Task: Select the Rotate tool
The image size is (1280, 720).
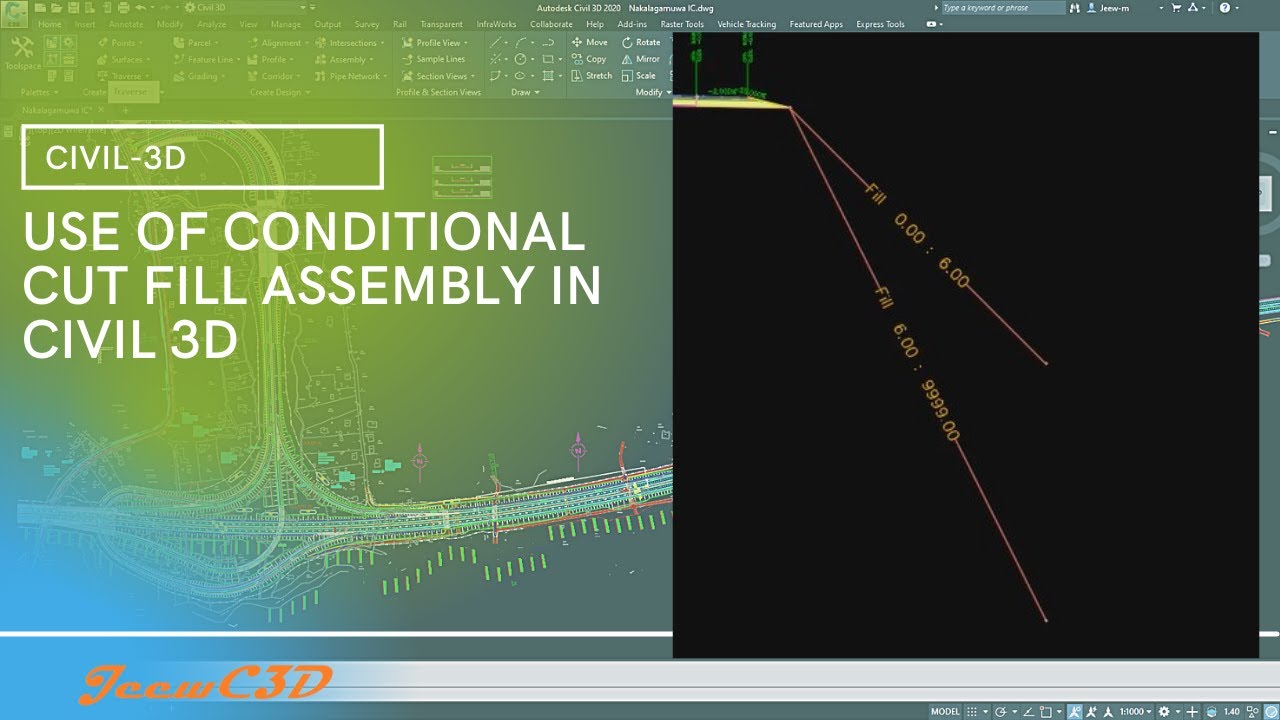Action: [641, 43]
